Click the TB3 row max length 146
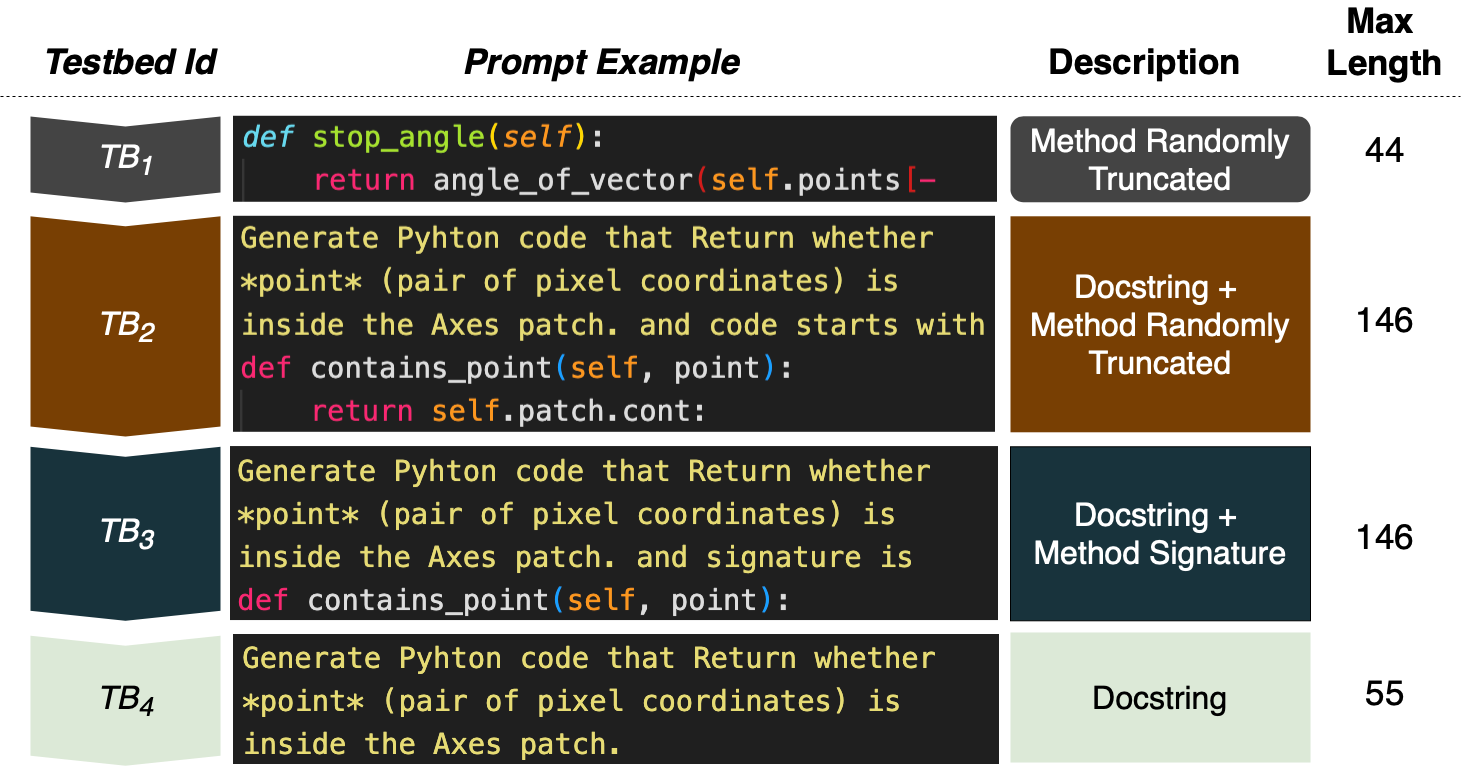The width and height of the screenshot is (1481, 767). pyautogui.click(x=1384, y=537)
